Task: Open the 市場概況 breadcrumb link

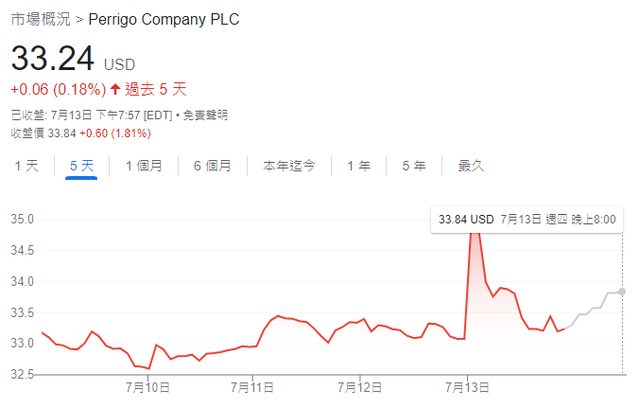Action: pos(40,19)
